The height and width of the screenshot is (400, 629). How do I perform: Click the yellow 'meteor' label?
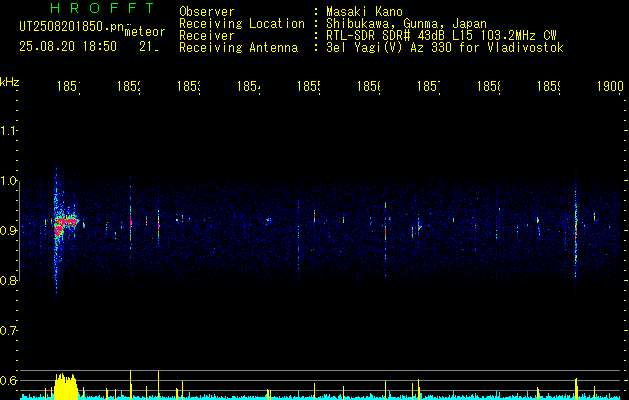145,32
